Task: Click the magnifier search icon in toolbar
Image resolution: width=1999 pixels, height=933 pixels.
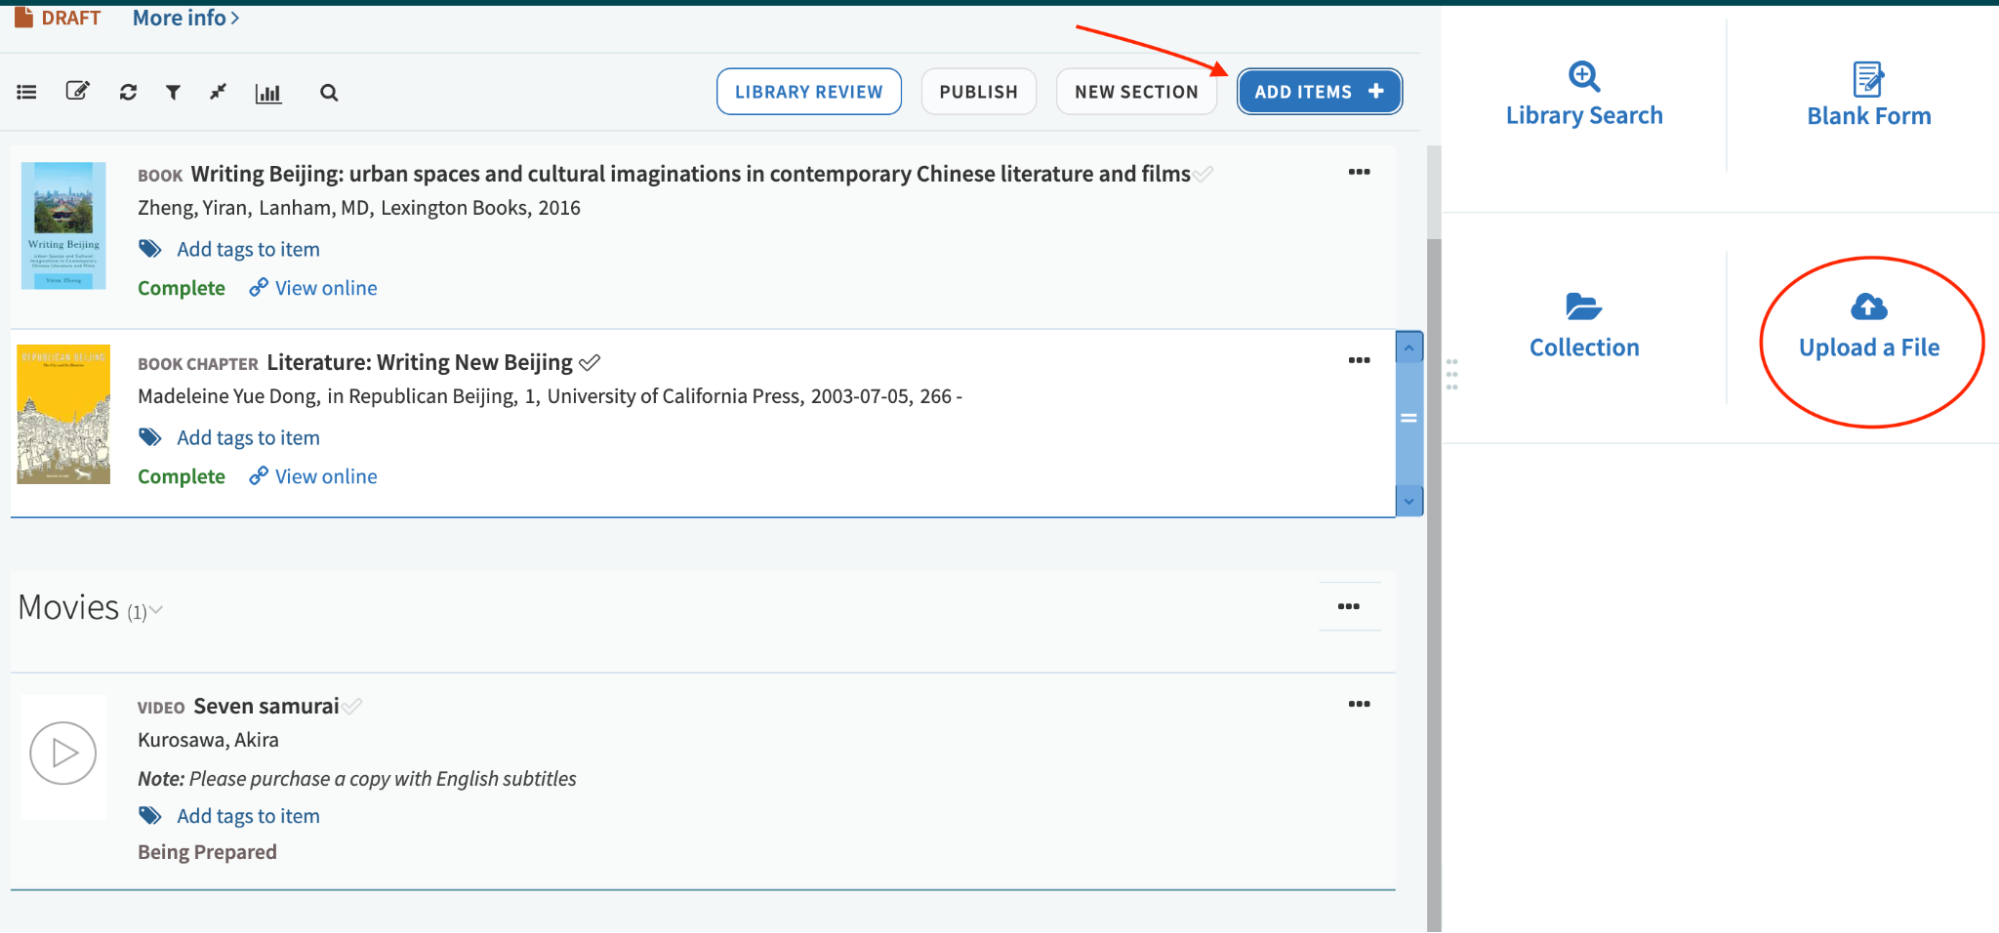Action: (329, 93)
